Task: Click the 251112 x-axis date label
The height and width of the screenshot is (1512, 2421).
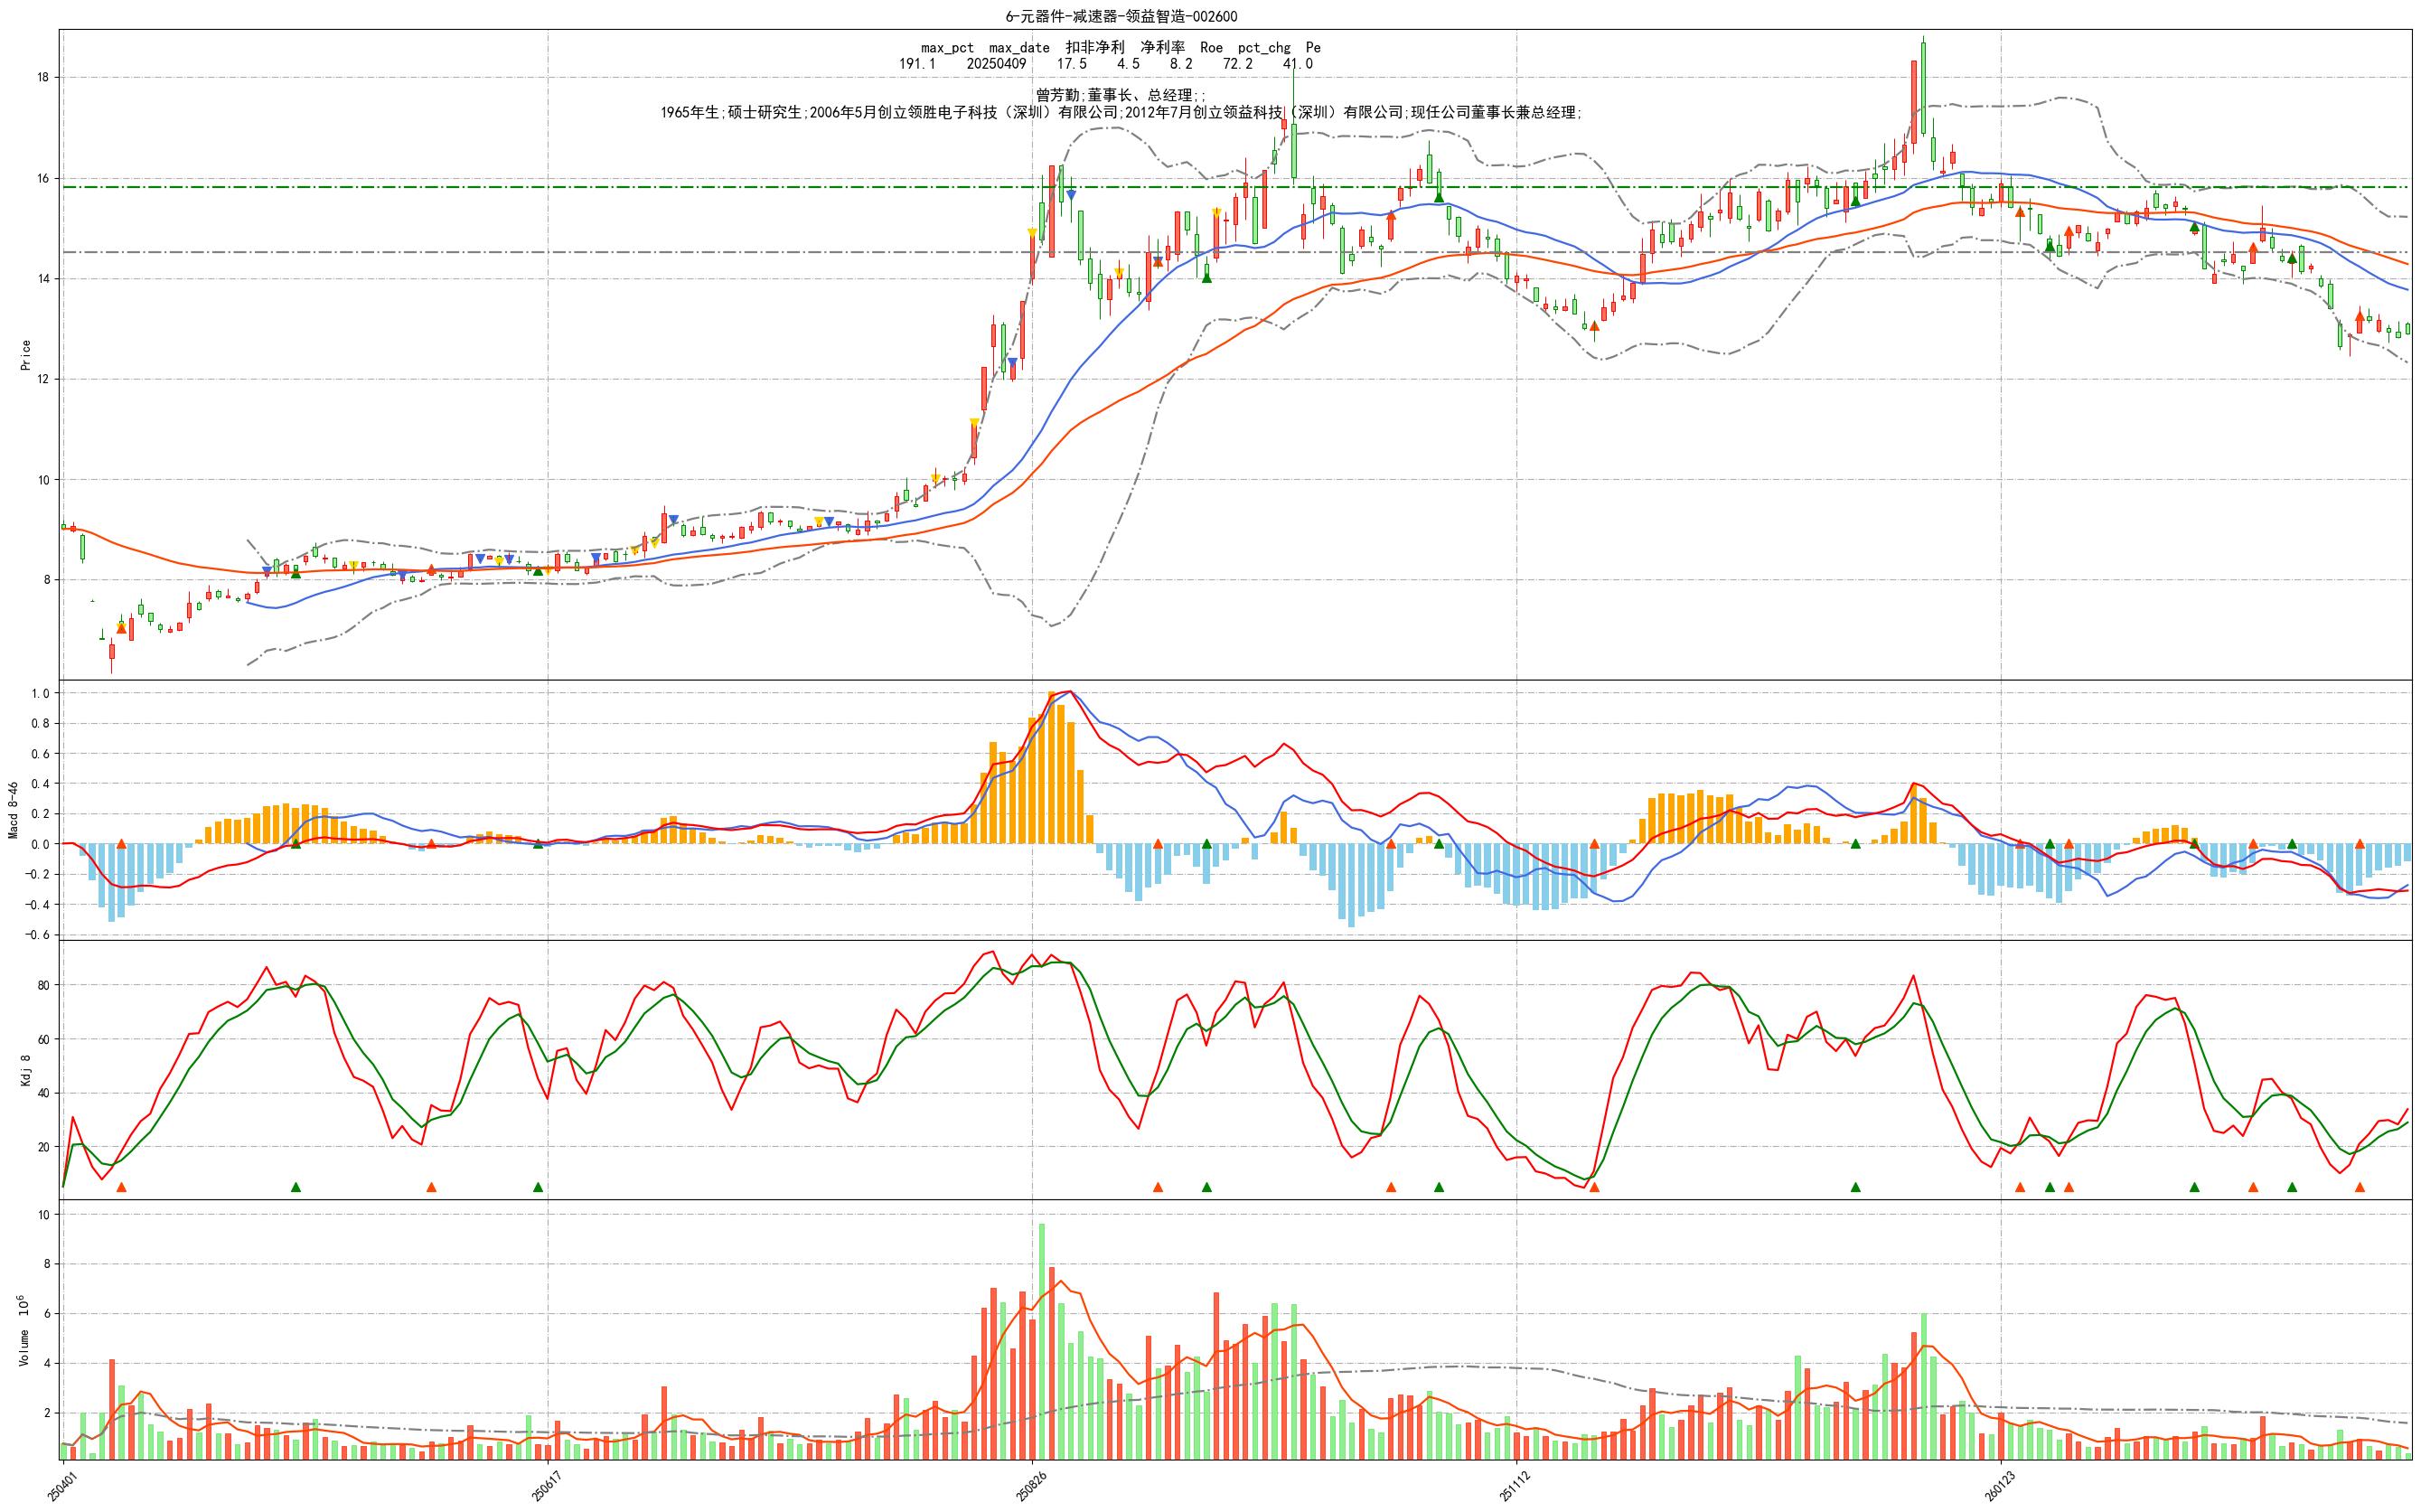Action: [x=1513, y=1486]
